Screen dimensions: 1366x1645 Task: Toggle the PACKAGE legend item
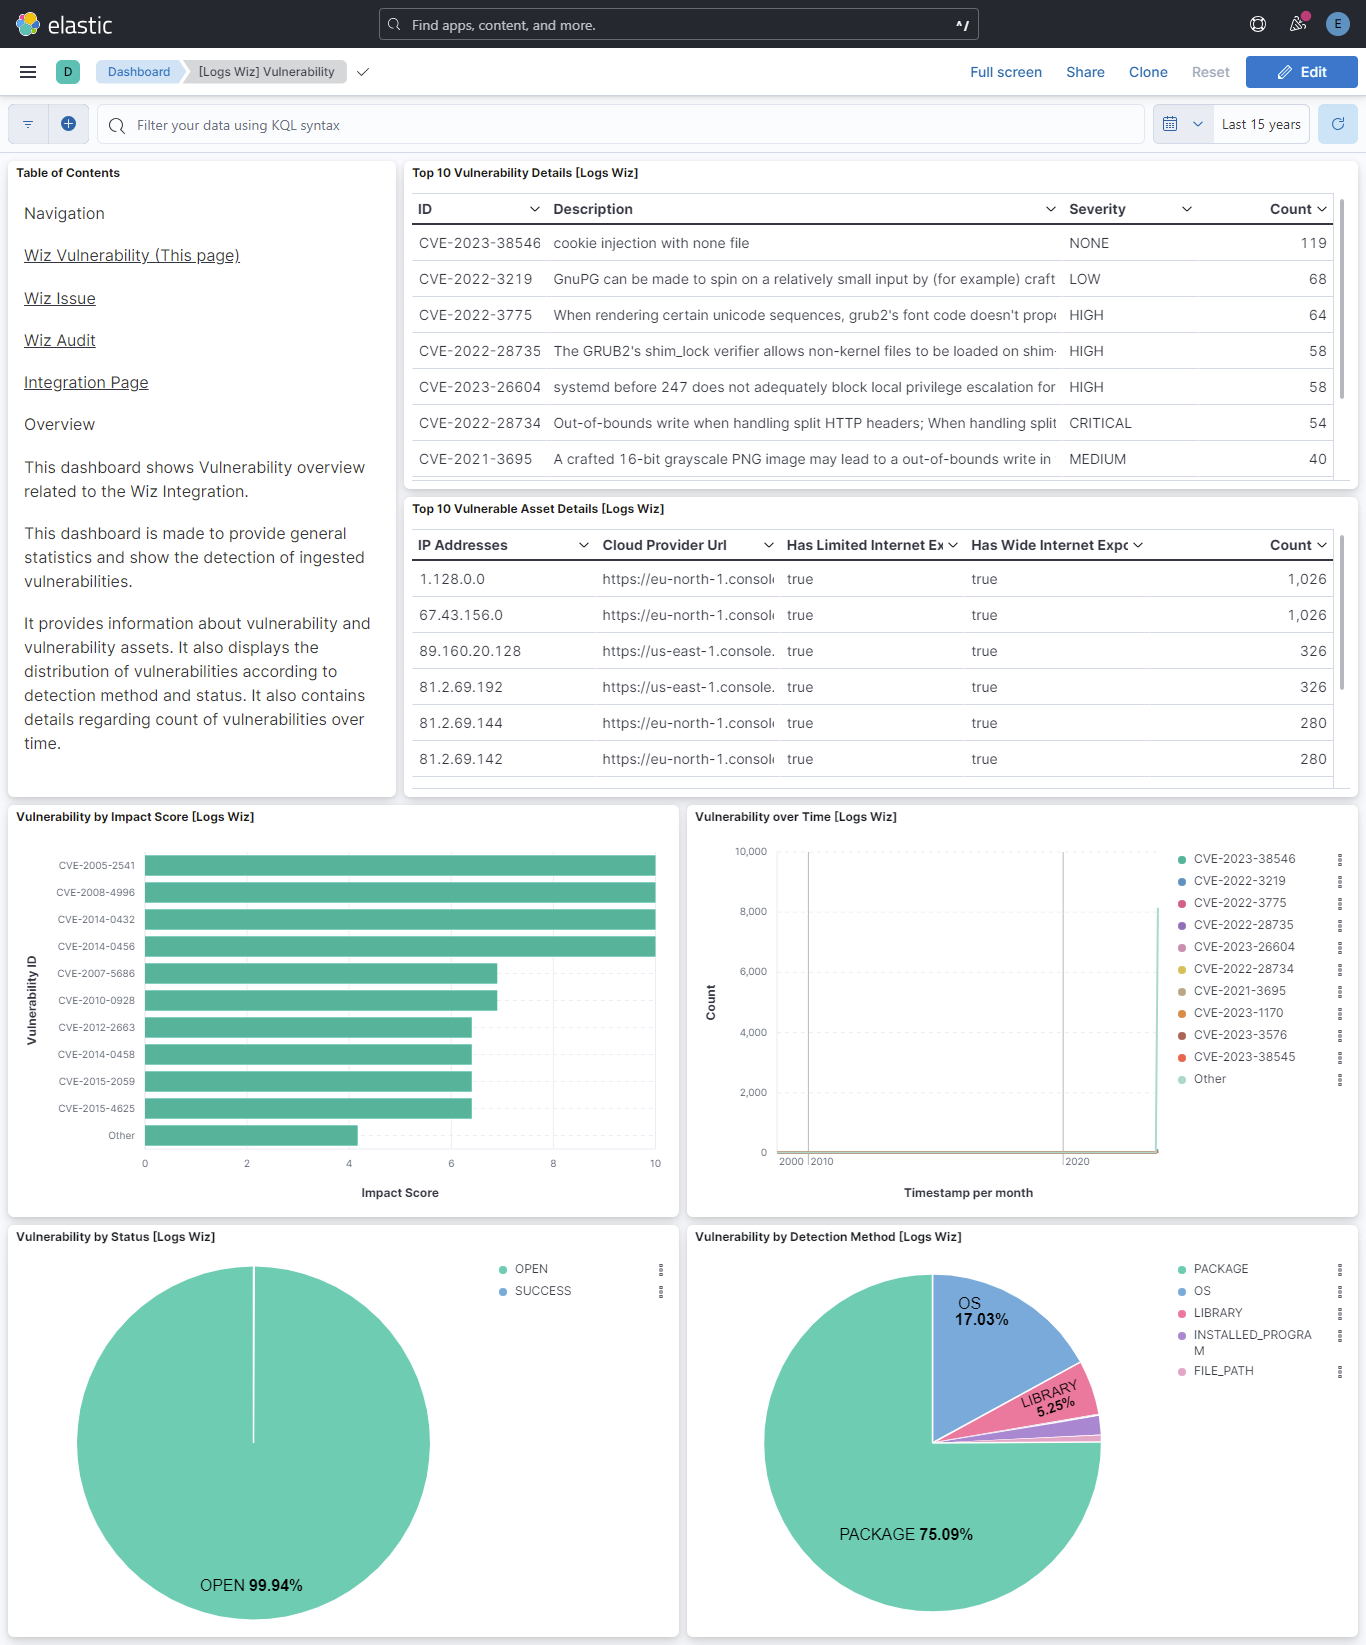point(1220,1269)
